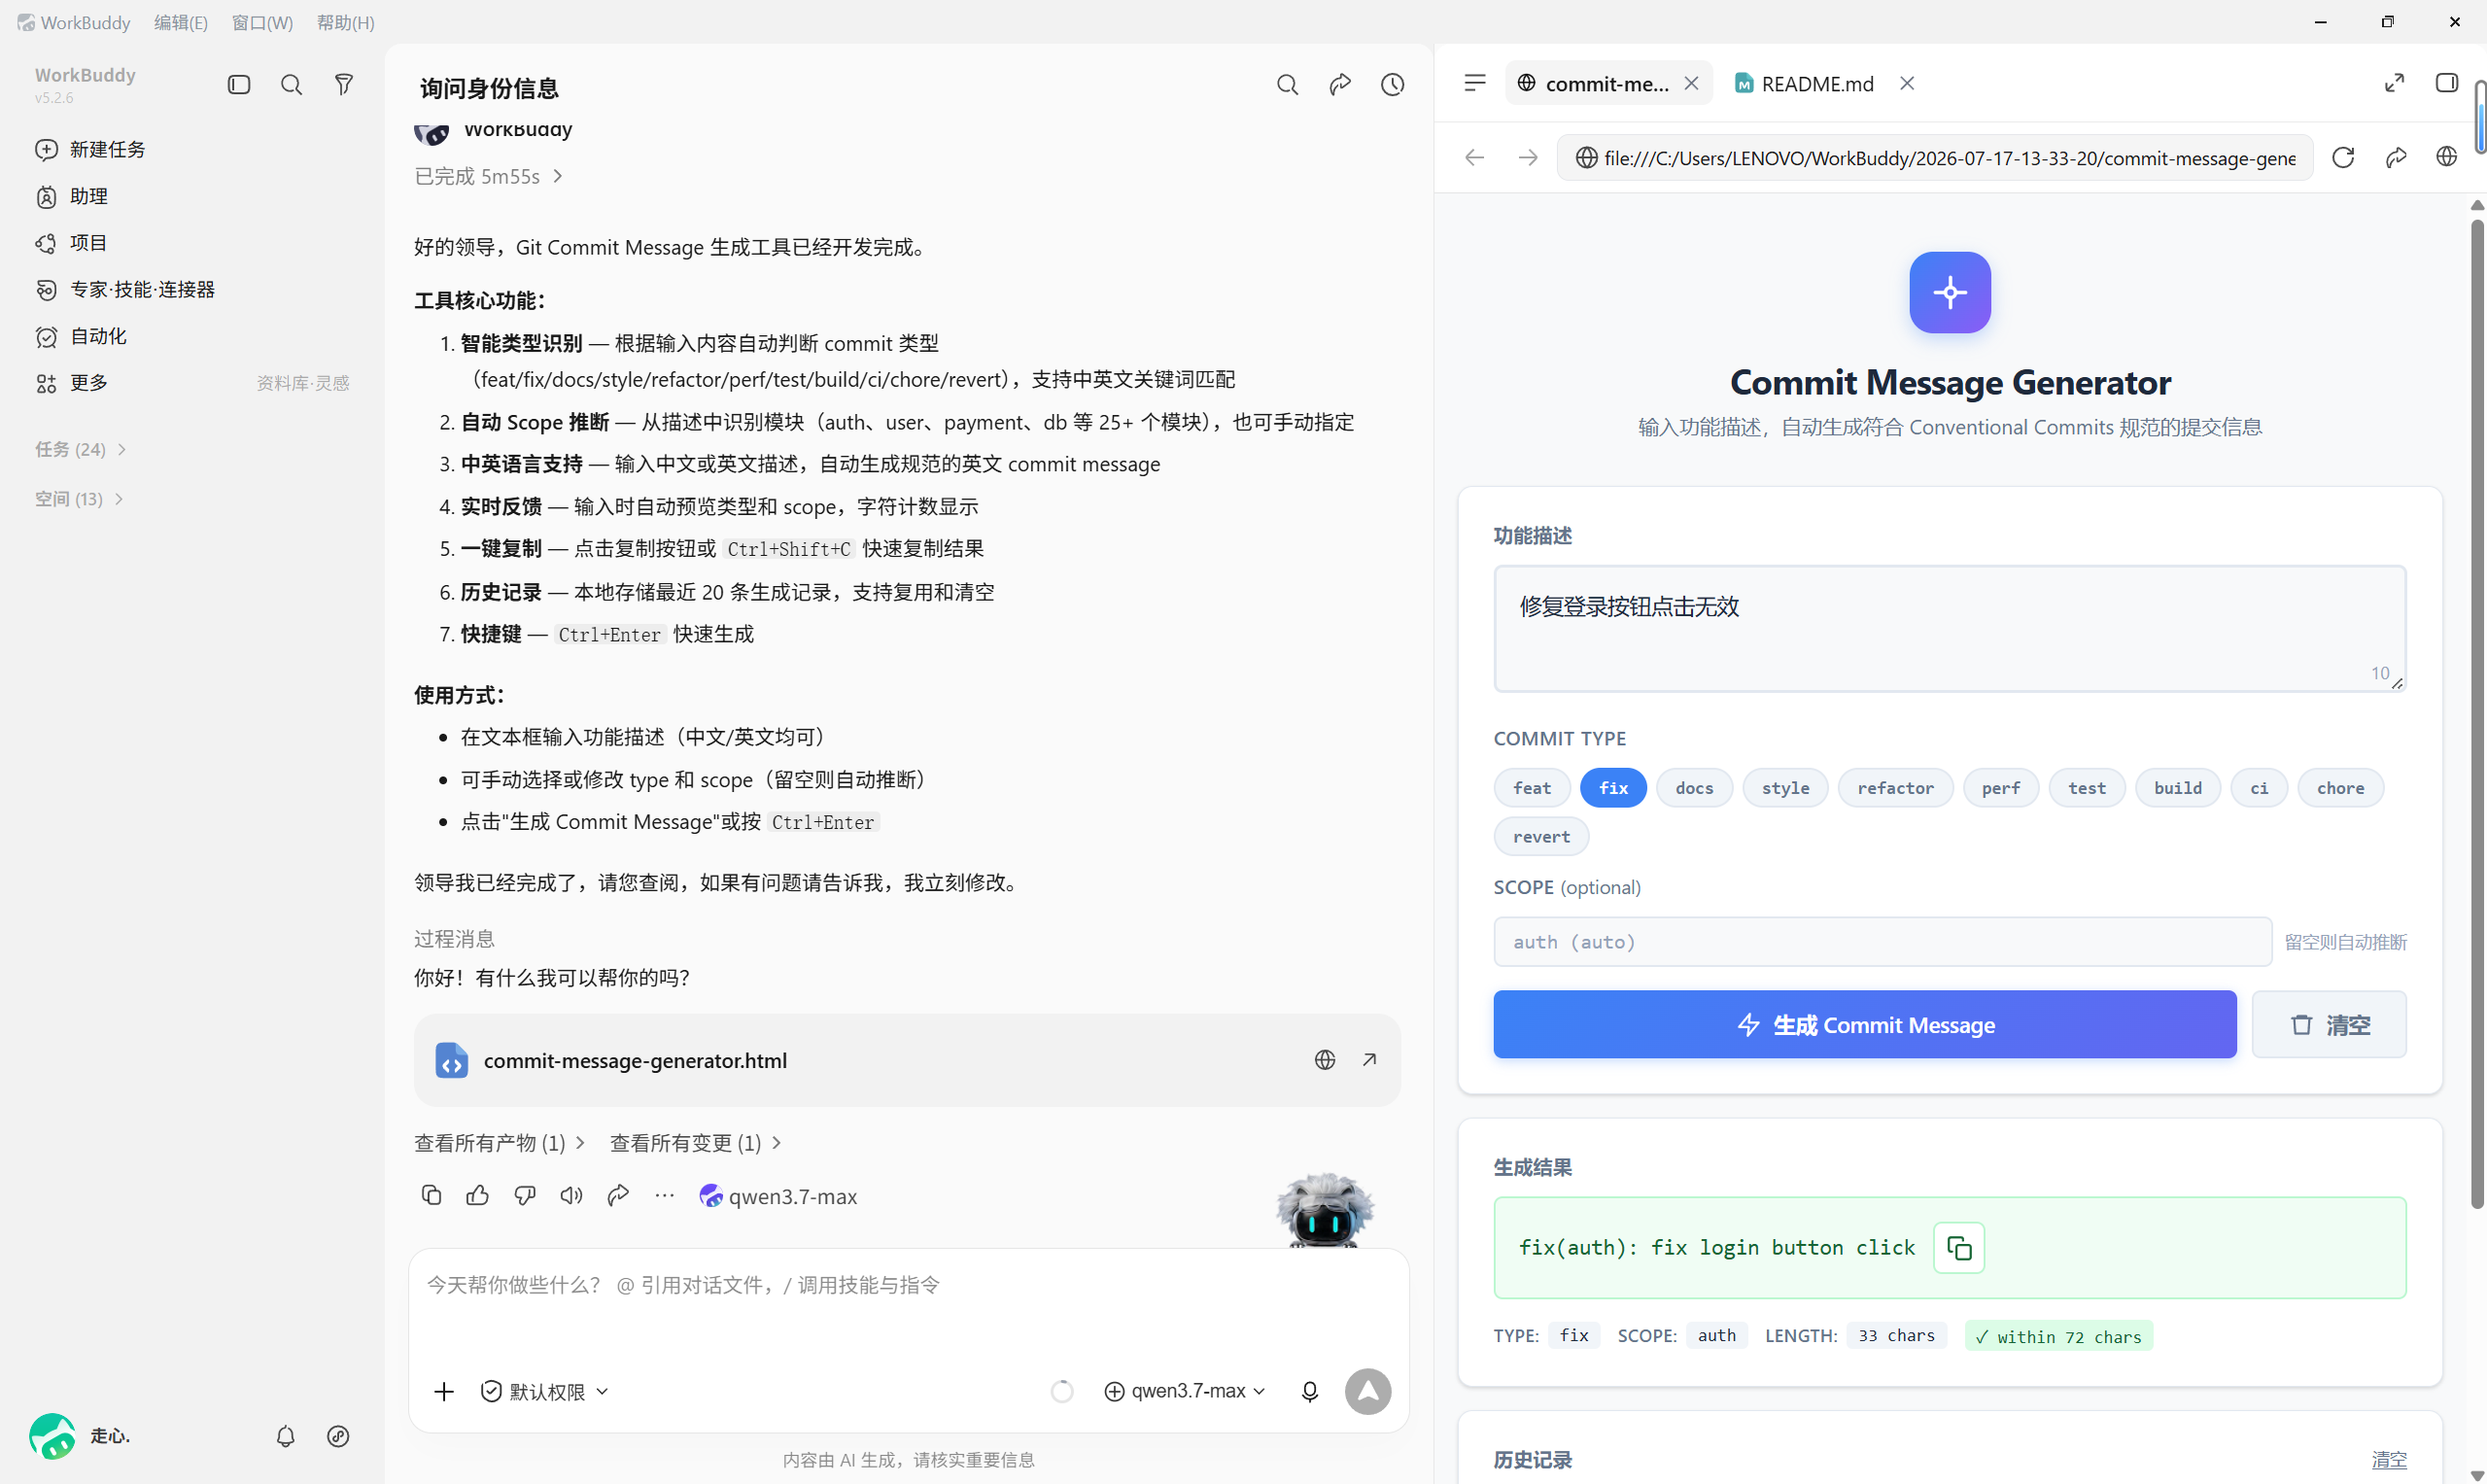This screenshot has height=1484, width=2487.
Task: Switch to the README.md tab
Action: pyautogui.click(x=1804, y=84)
